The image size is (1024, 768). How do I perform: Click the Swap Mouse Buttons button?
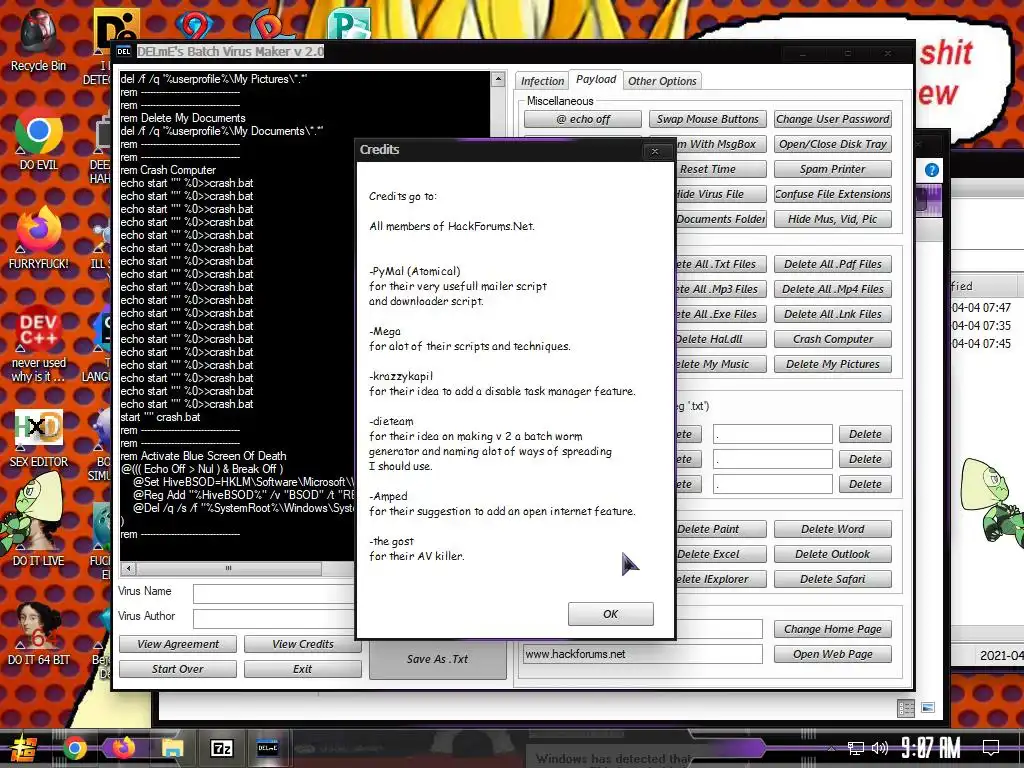[x=708, y=120]
